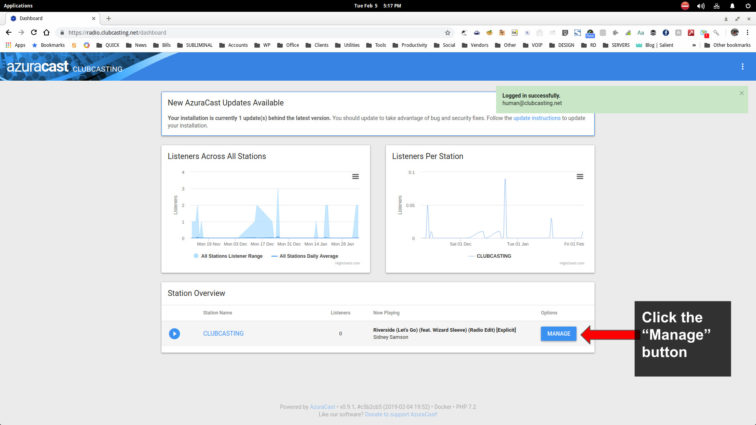Viewport: 756px width, 425px height.
Task: Go to the browser home page icon
Action: point(46,32)
